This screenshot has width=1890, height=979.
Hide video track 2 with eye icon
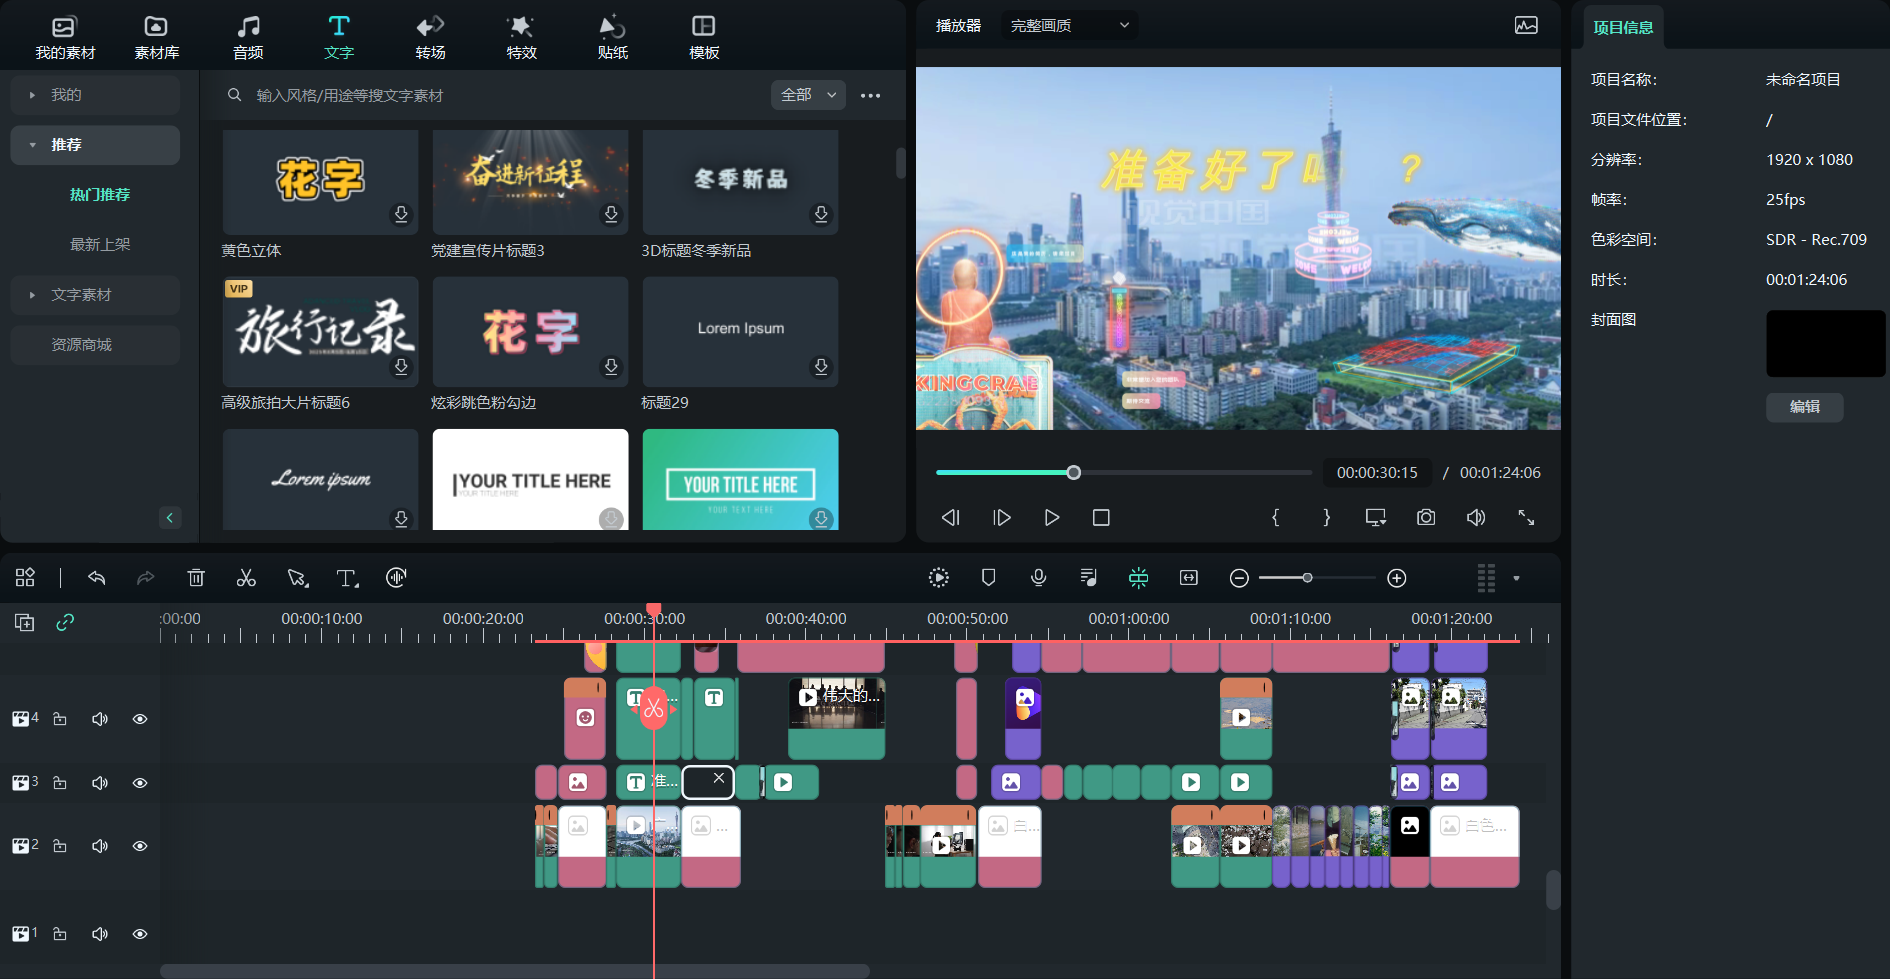coord(140,846)
